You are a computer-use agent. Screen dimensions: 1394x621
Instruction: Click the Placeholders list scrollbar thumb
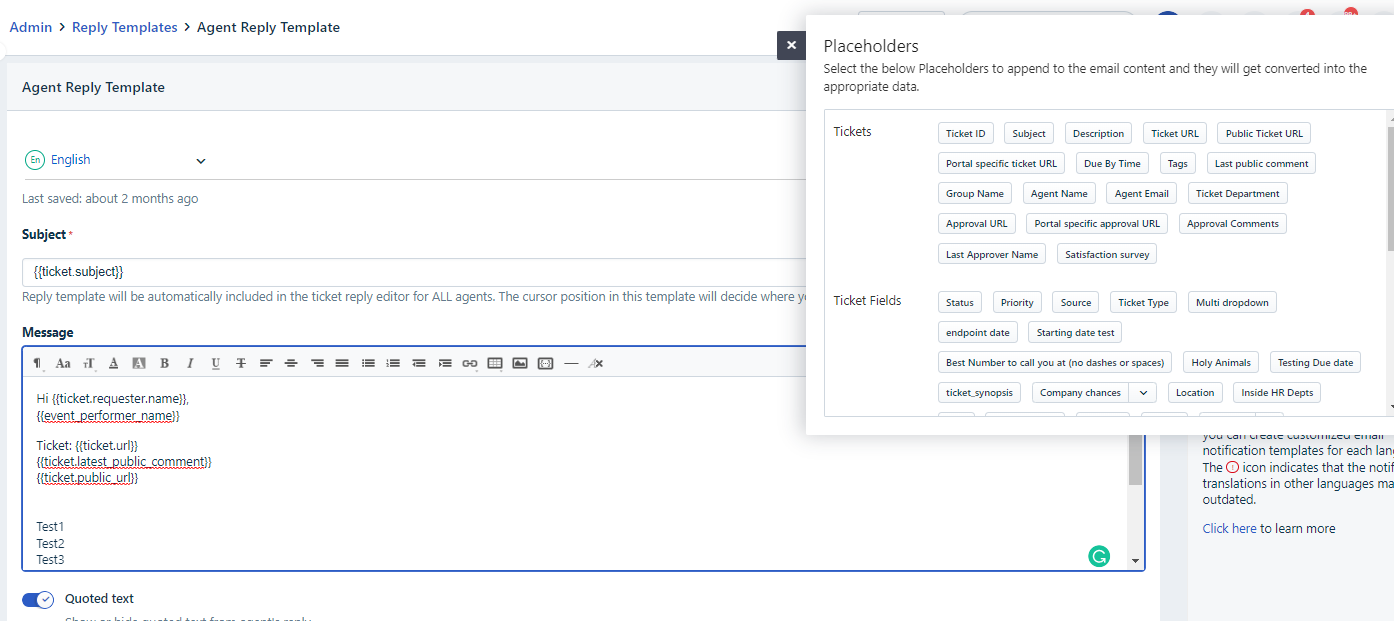coord(1390,188)
